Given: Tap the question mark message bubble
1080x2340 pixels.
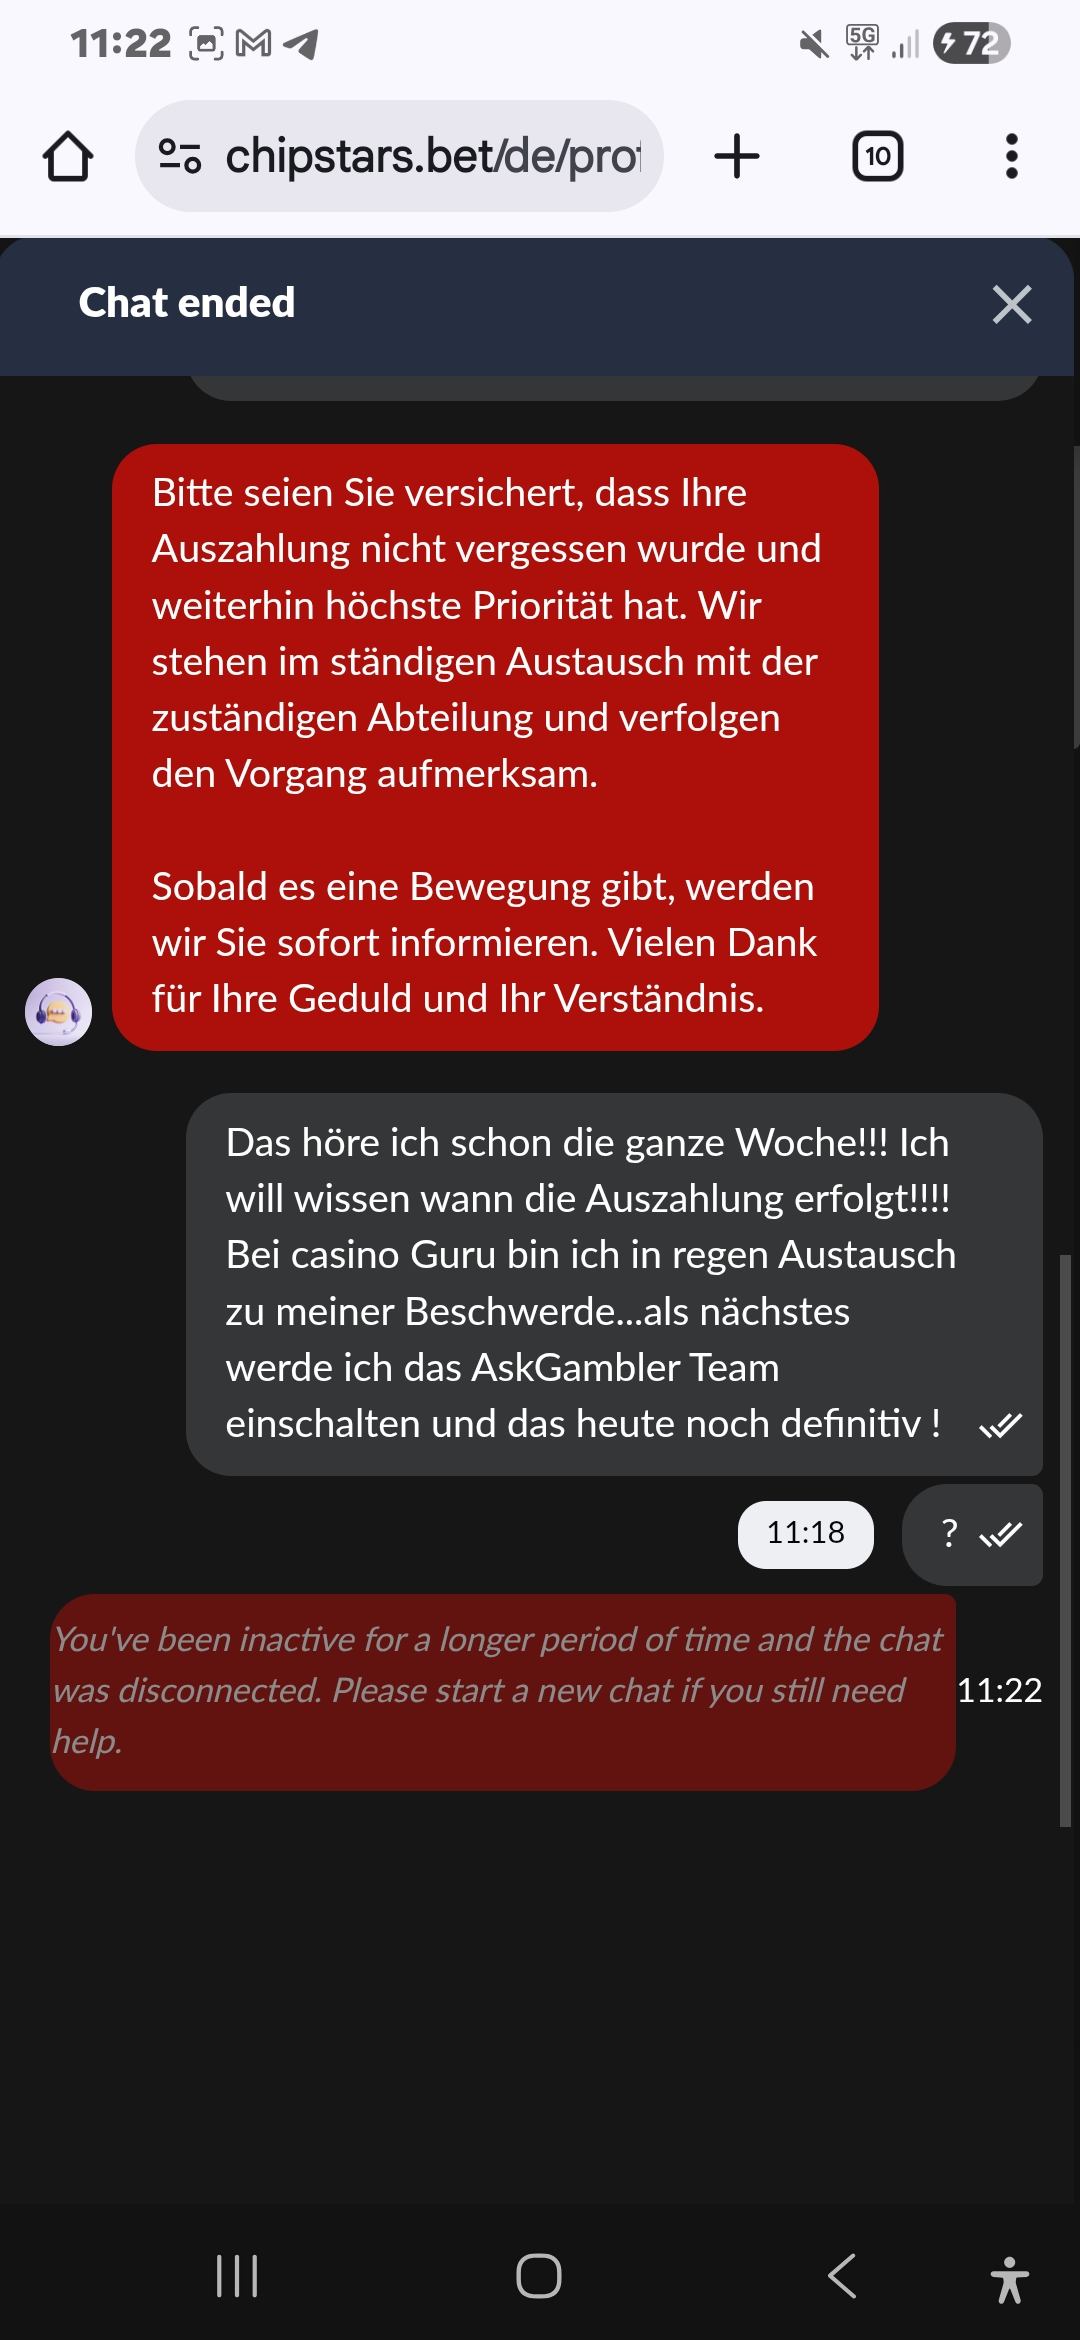Looking at the screenshot, I should (x=972, y=1534).
